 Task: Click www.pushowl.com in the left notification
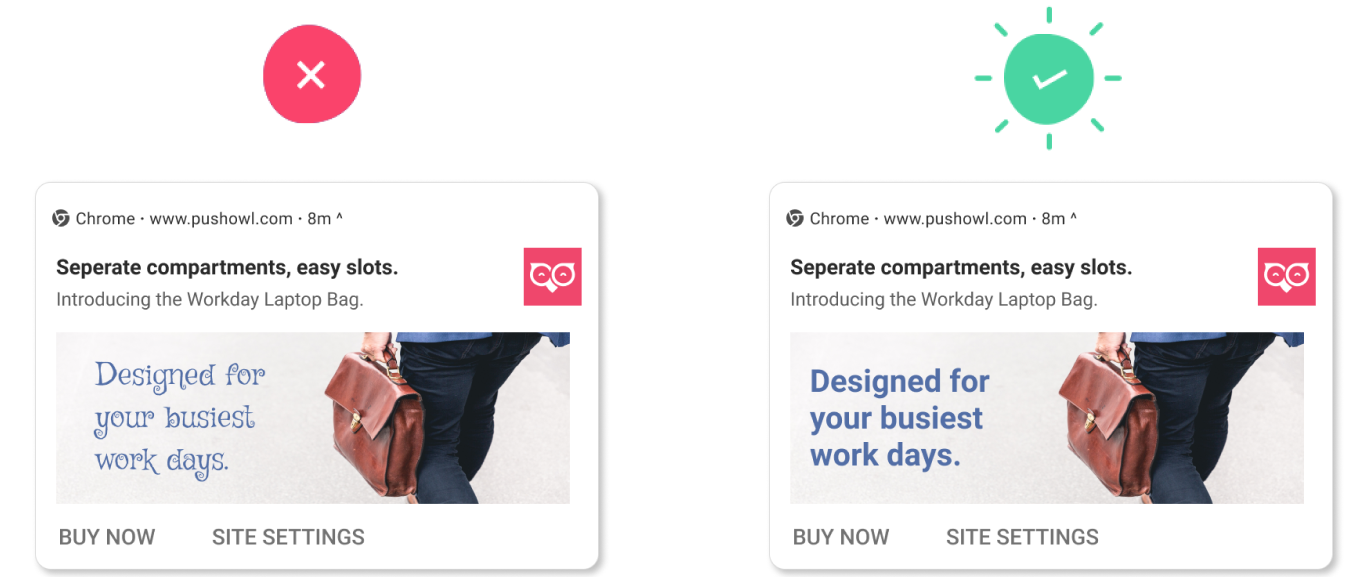tap(222, 218)
